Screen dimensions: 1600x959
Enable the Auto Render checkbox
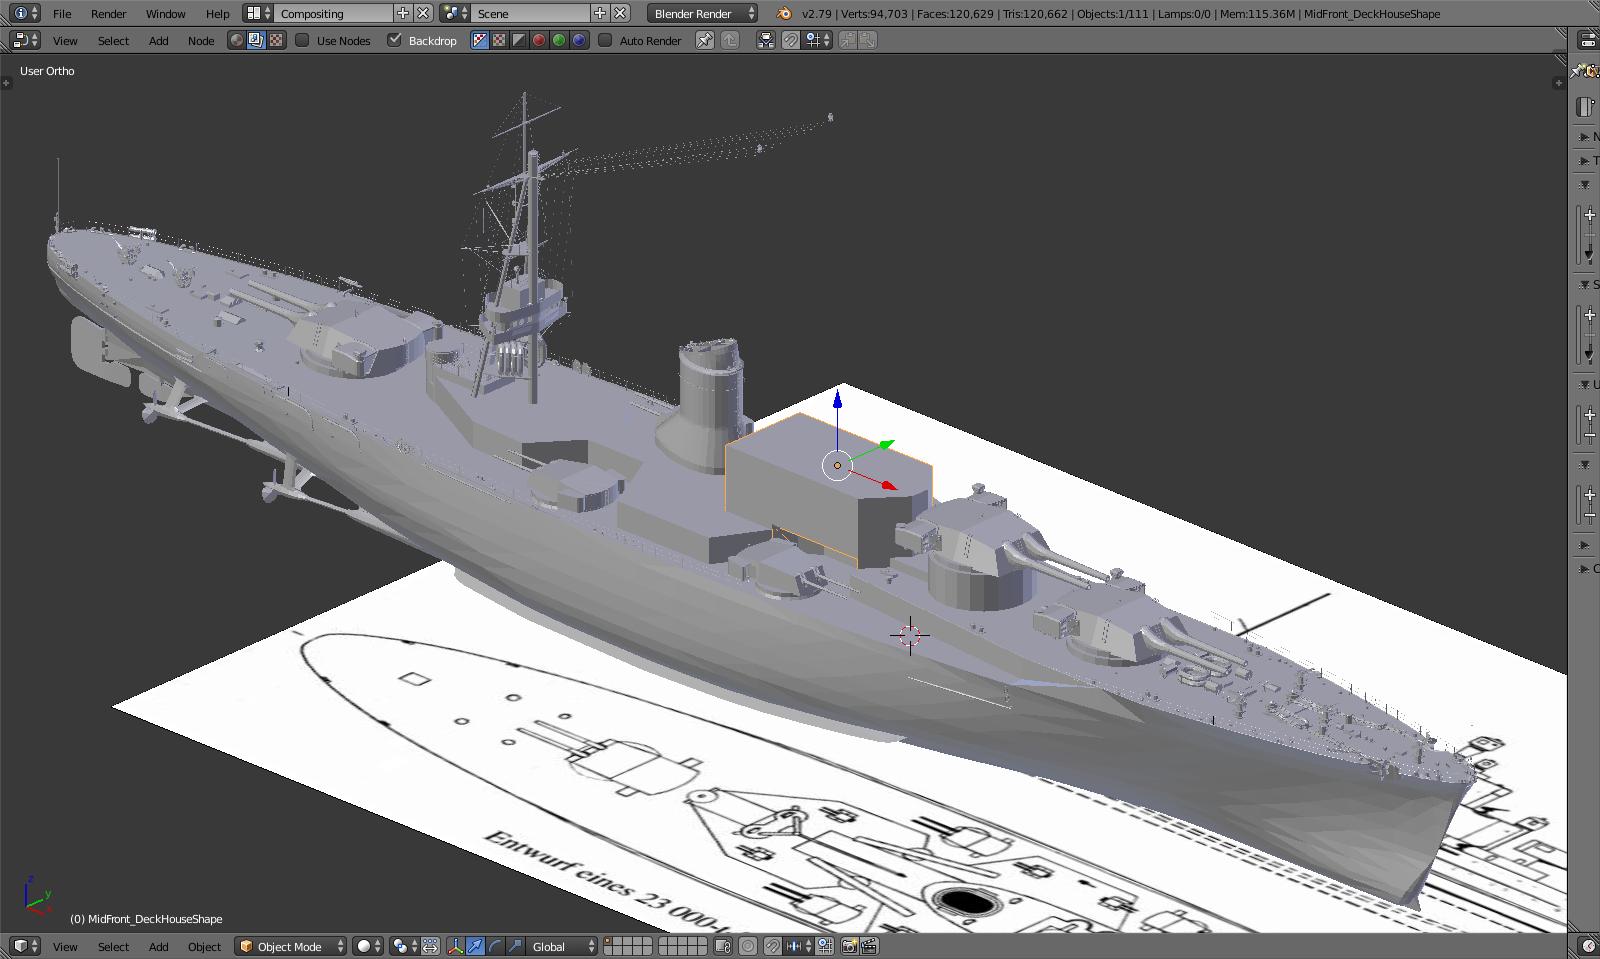tap(605, 41)
